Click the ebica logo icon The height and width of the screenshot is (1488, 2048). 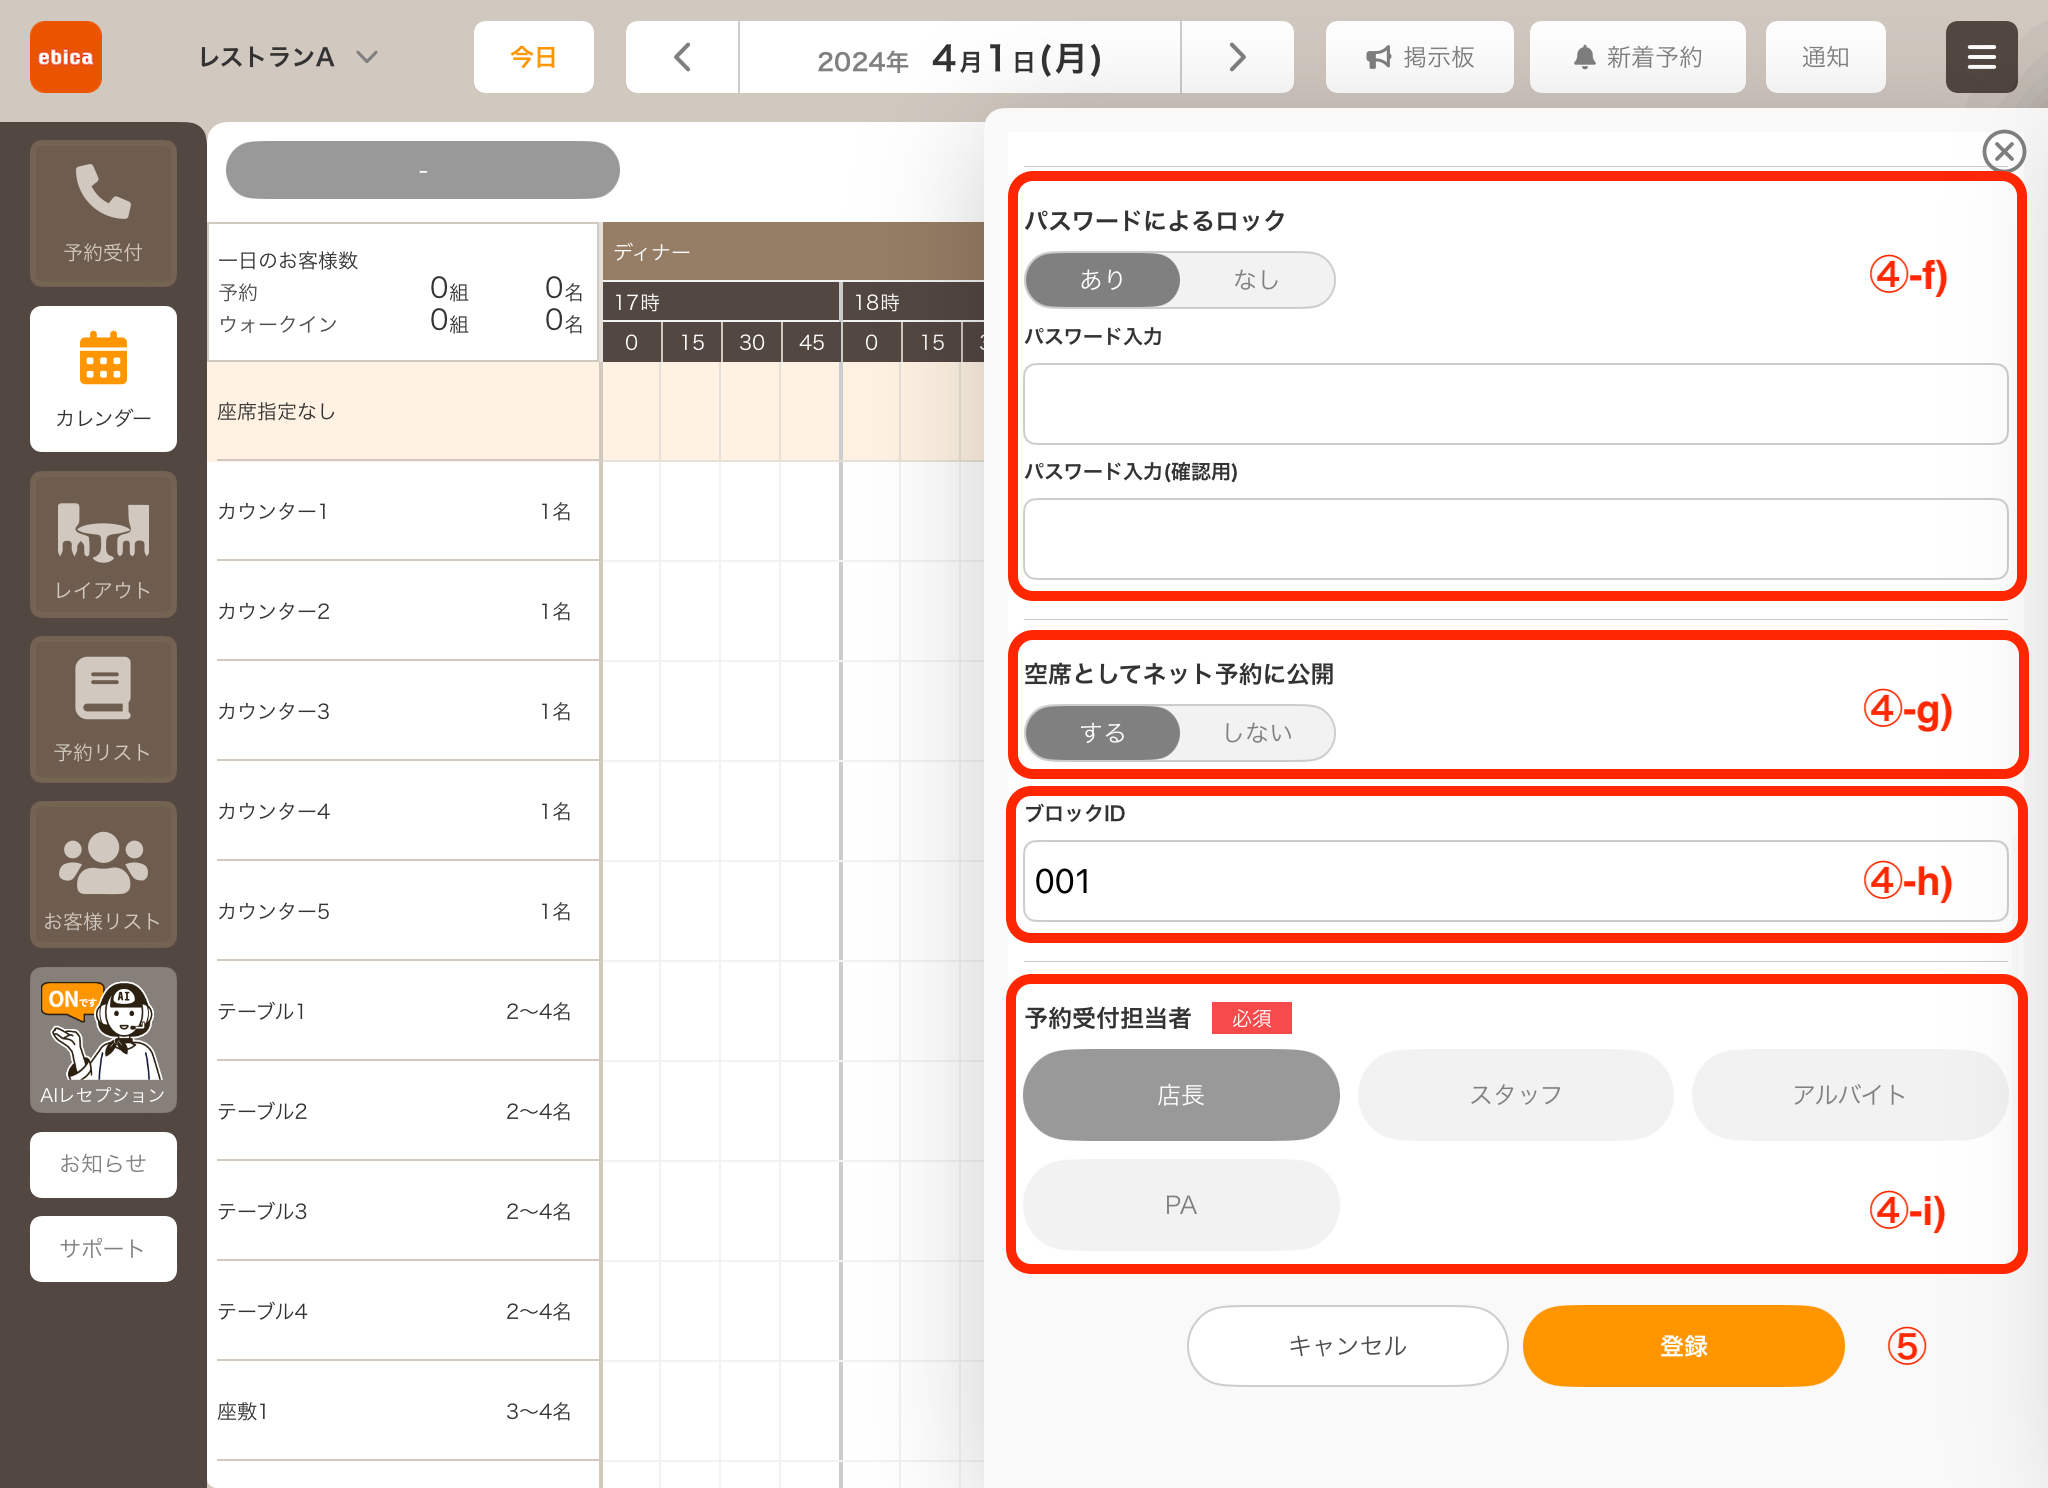click(x=66, y=57)
